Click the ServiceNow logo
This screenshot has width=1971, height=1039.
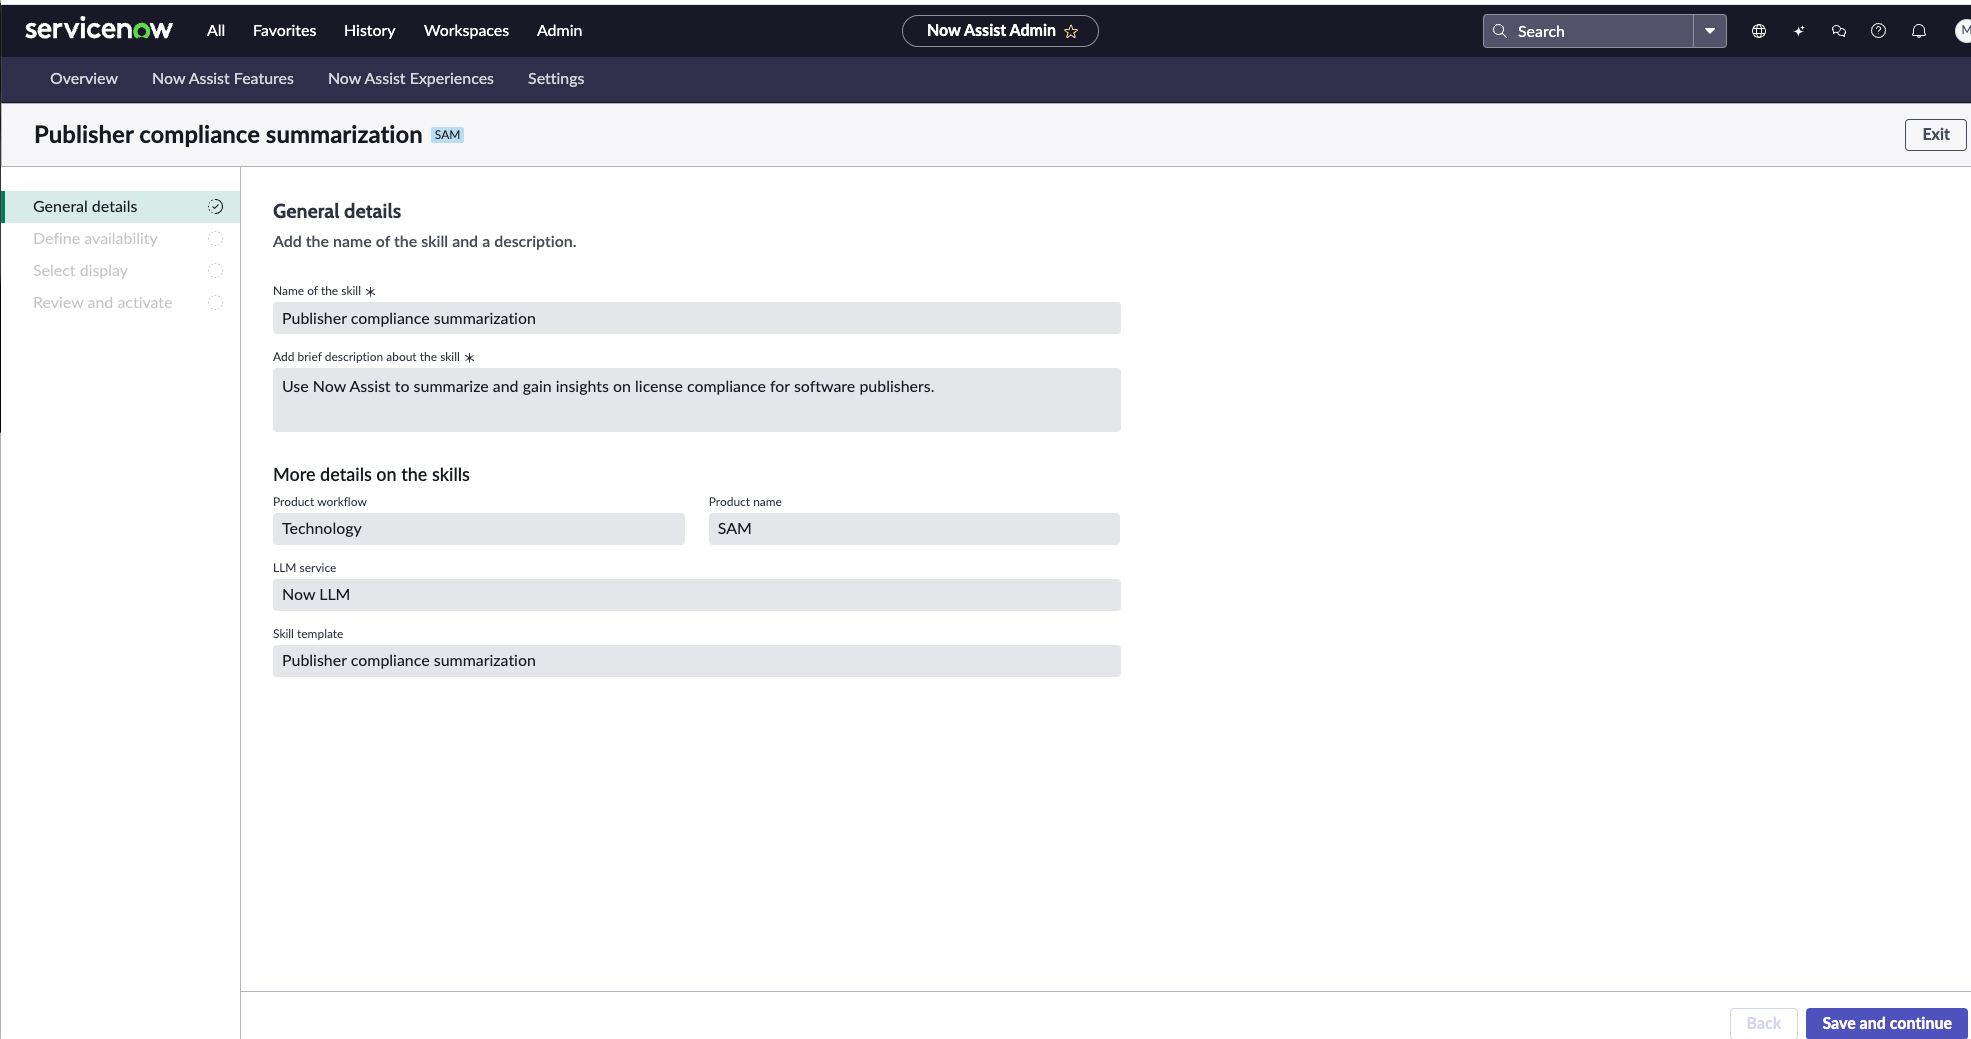(x=99, y=30)
